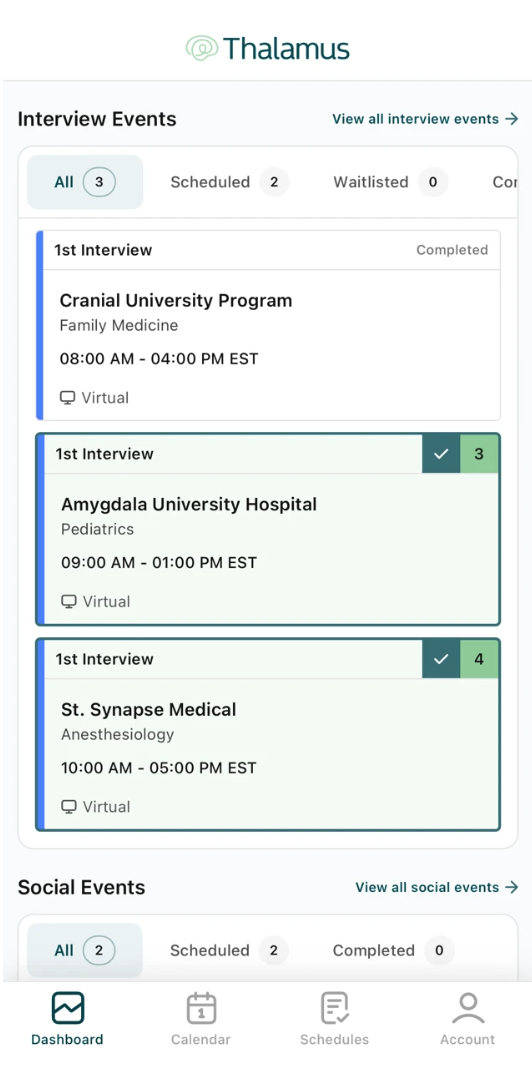Select the All tab under Interview Events
Viewport: 532px width, 1085px height.
pyautogui.click(x=85, y=182)
